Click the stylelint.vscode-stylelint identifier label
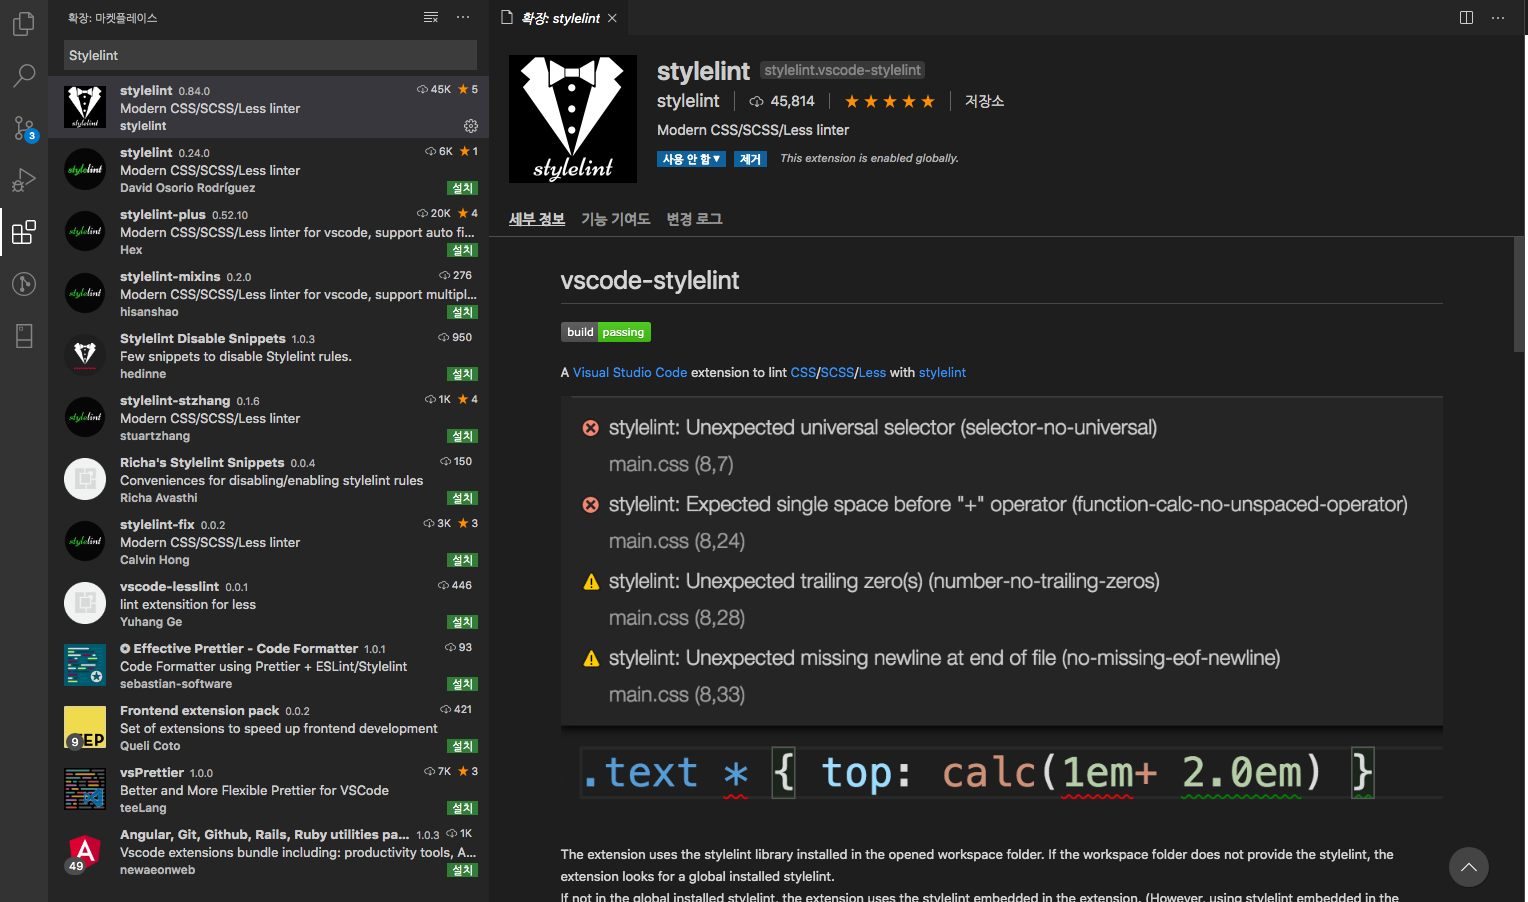The width and height of the screenshot is (1528, 902). (842, 70)
